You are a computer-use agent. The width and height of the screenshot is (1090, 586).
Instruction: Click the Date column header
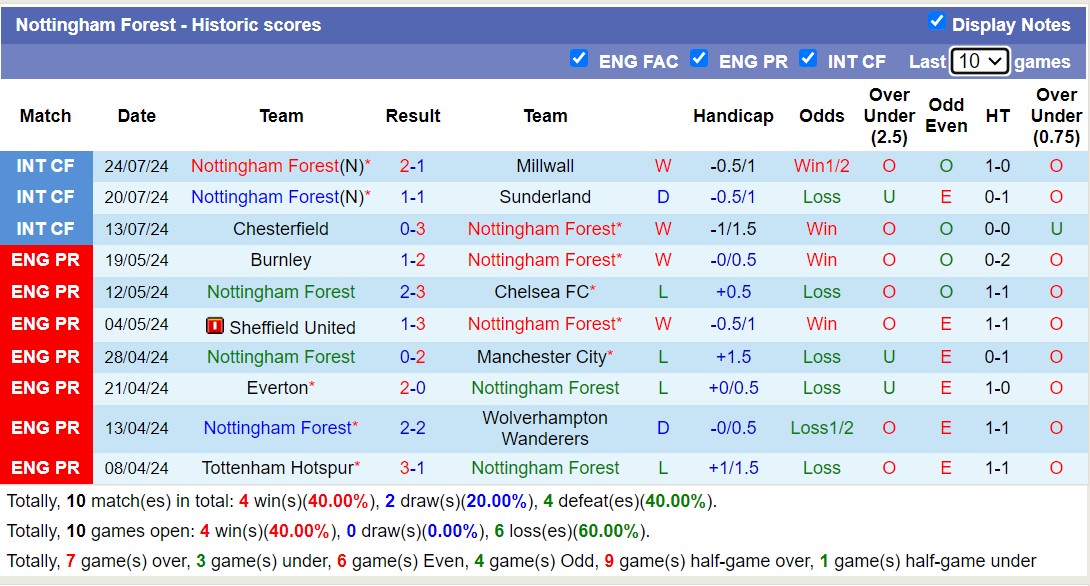(136, 116)
